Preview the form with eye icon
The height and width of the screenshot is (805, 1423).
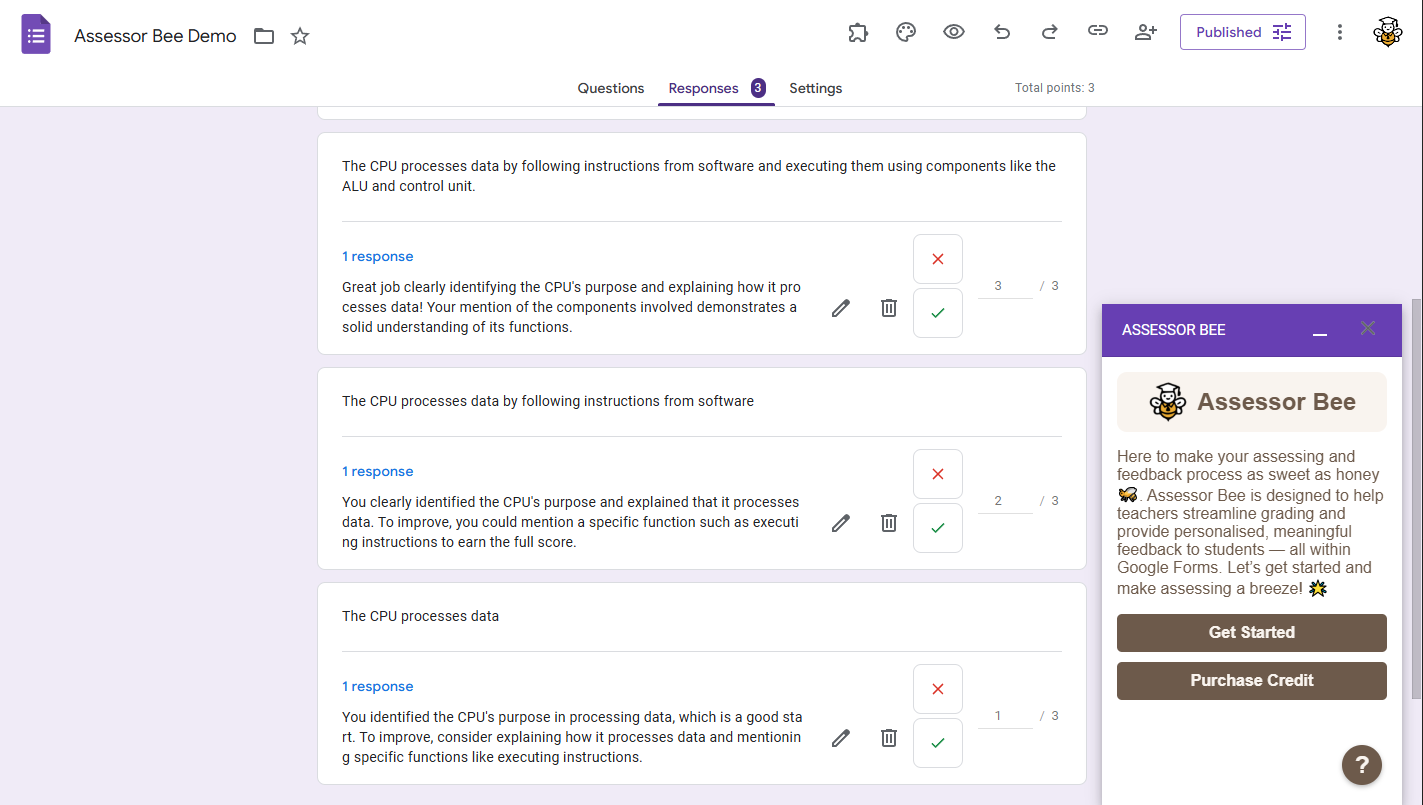pos(954,32)
